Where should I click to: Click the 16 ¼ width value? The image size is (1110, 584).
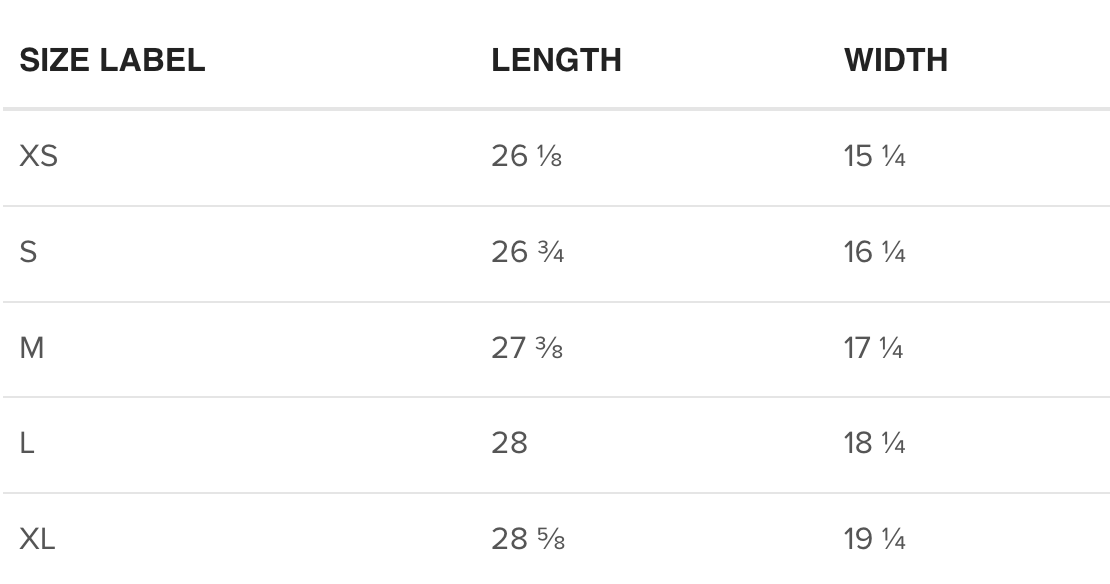click(874, 252)
